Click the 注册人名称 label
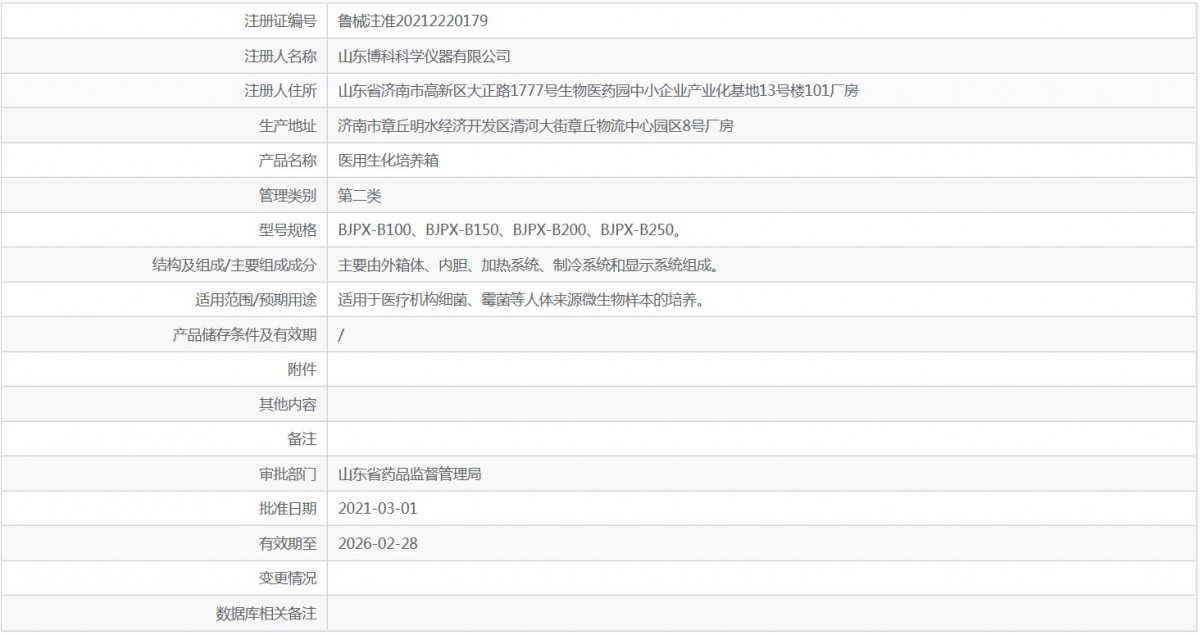This screenshot has width=1200, height=635. (281, 55)
